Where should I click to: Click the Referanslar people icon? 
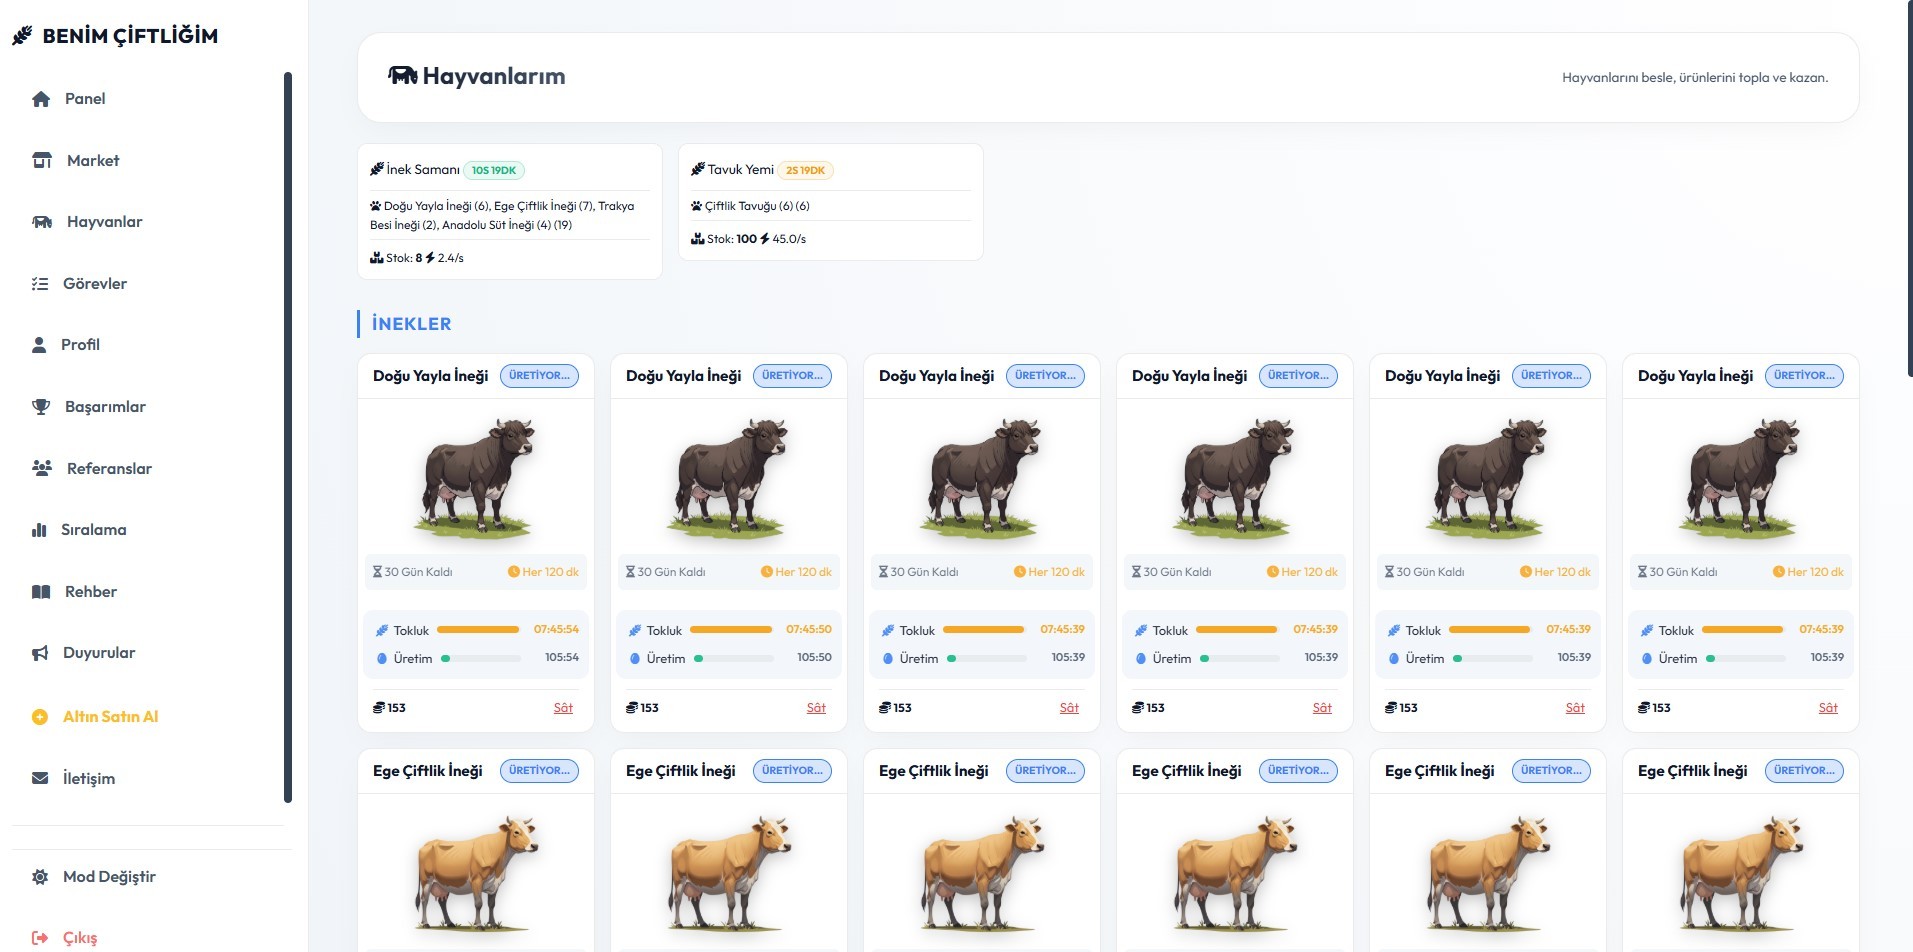(42, 469)
